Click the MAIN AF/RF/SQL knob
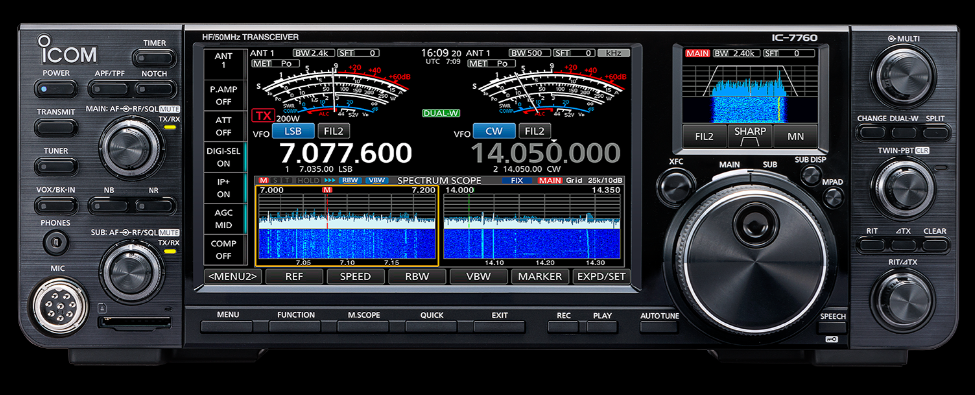Screen dimensions: 975x395 tap(131, 147)
